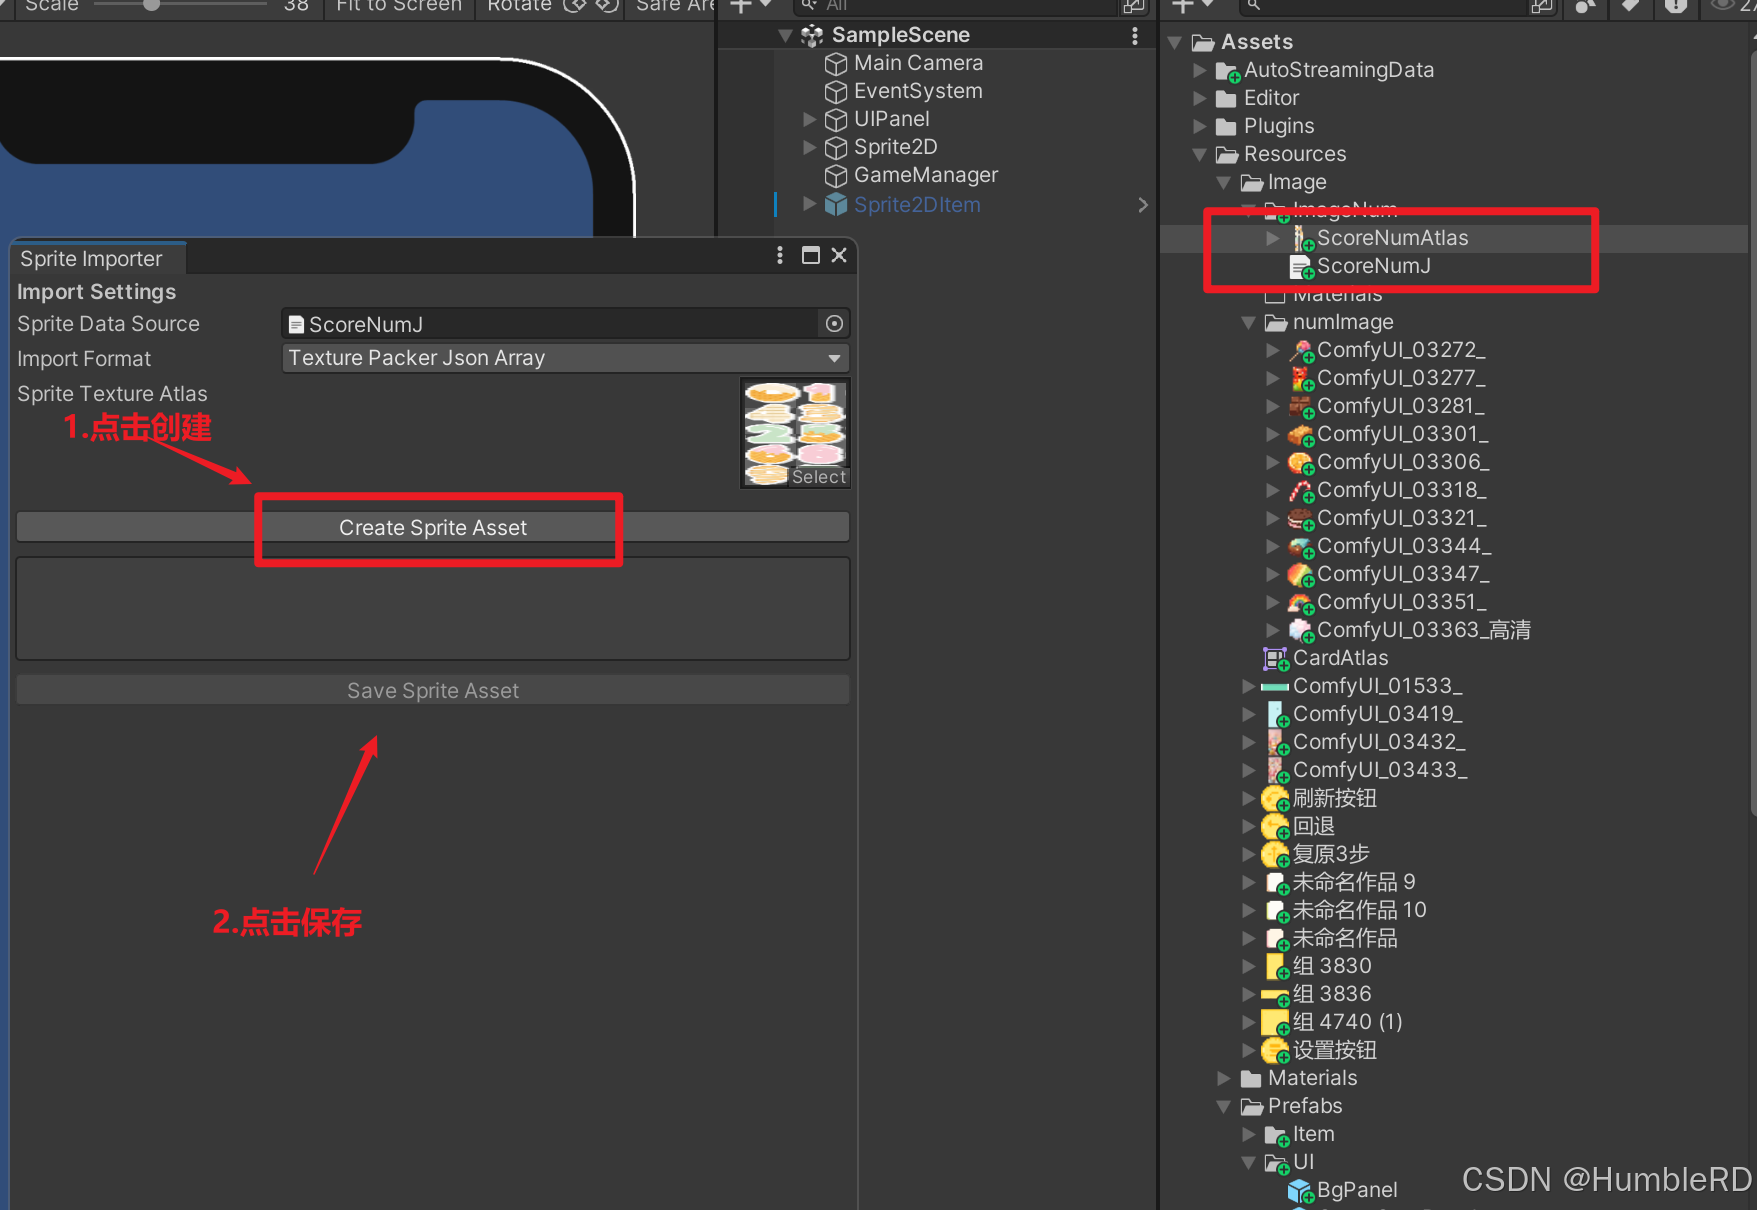The width and height of the screenshot is (1757, 1210).
Task: Collapse the numImage folder
Action: pos(1248,323)
